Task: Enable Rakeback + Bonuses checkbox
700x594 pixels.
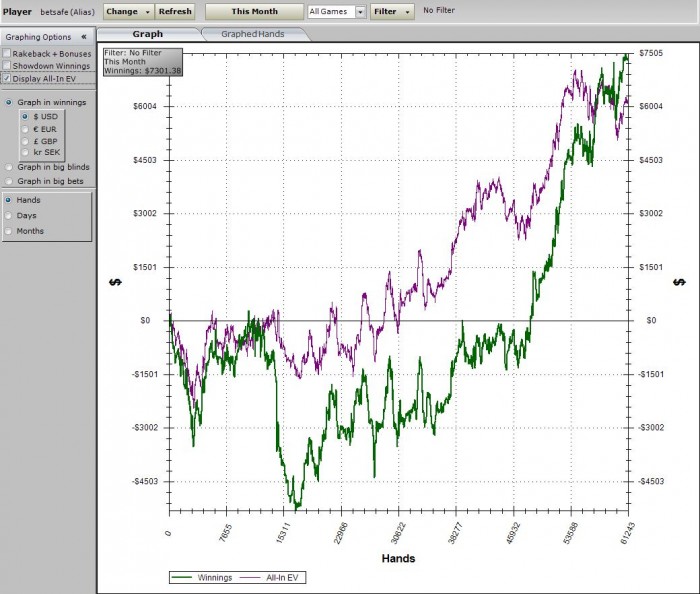Action: coord(7,53)
